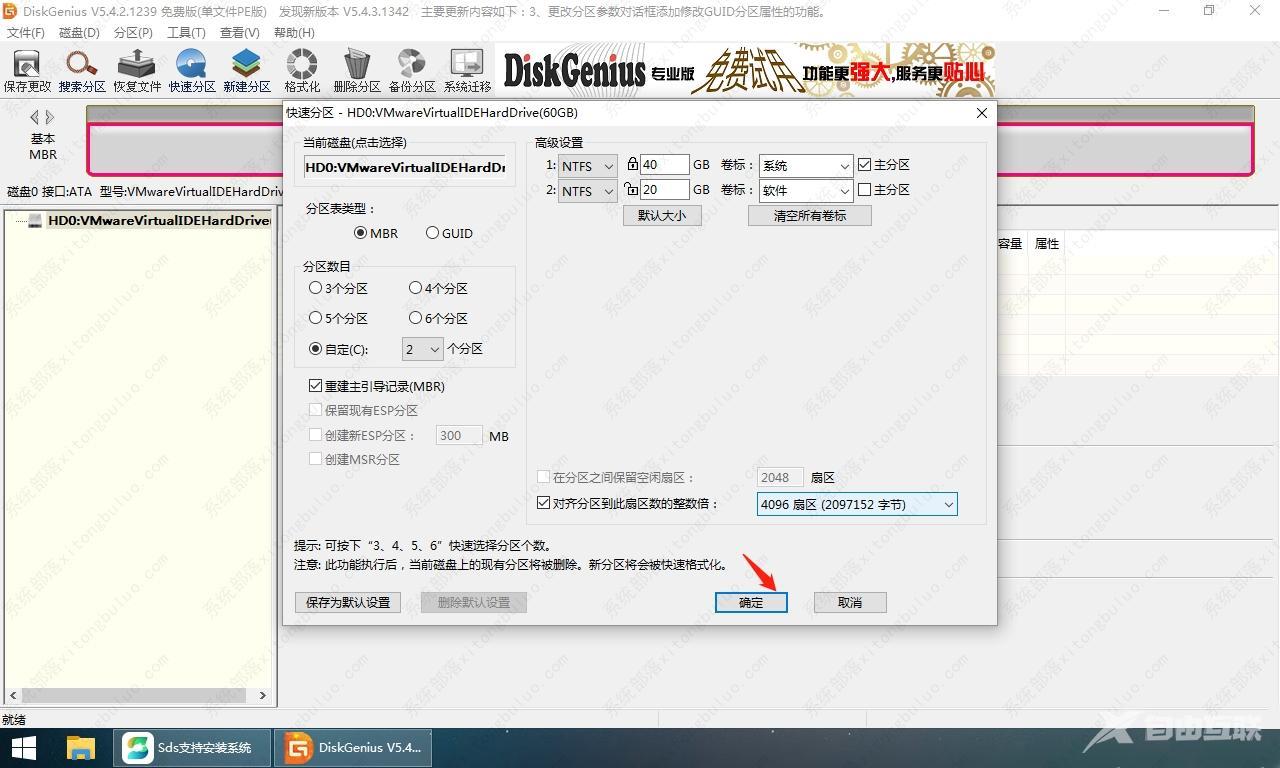Open custom partition count dropdown showing 2
1280x768 pixels.
click(422, 349)
